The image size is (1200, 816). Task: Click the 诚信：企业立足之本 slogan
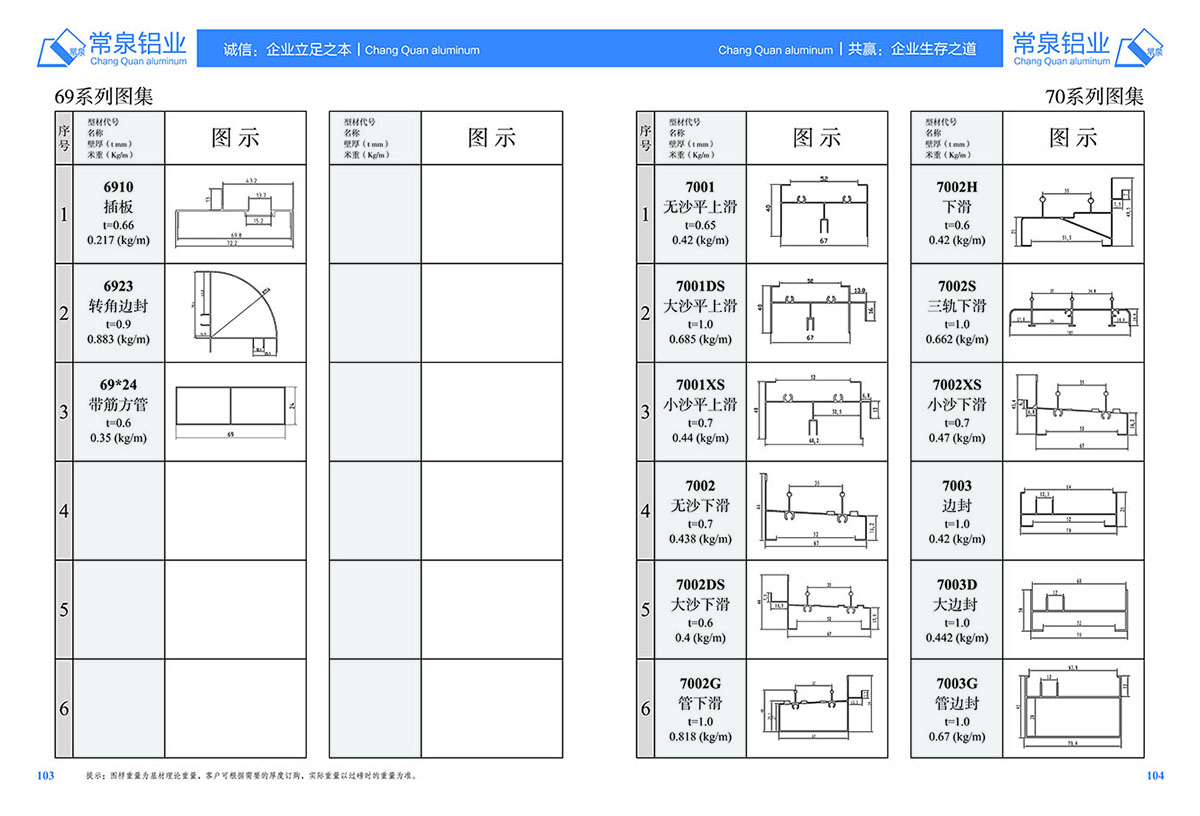288,49
